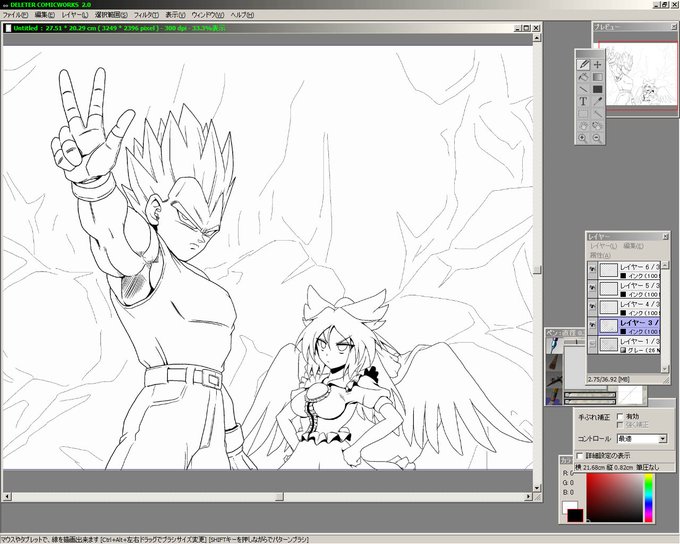This screenshot has height=544, width=680.
Task: Click layer list scroll down arrow
Action: pos(664,368)
